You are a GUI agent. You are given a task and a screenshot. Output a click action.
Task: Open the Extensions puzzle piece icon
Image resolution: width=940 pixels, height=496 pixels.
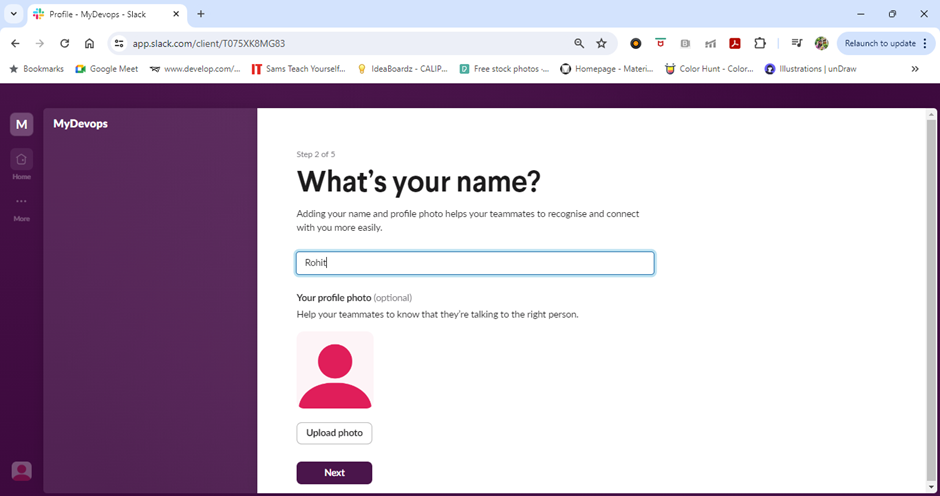tap(760, 43)
